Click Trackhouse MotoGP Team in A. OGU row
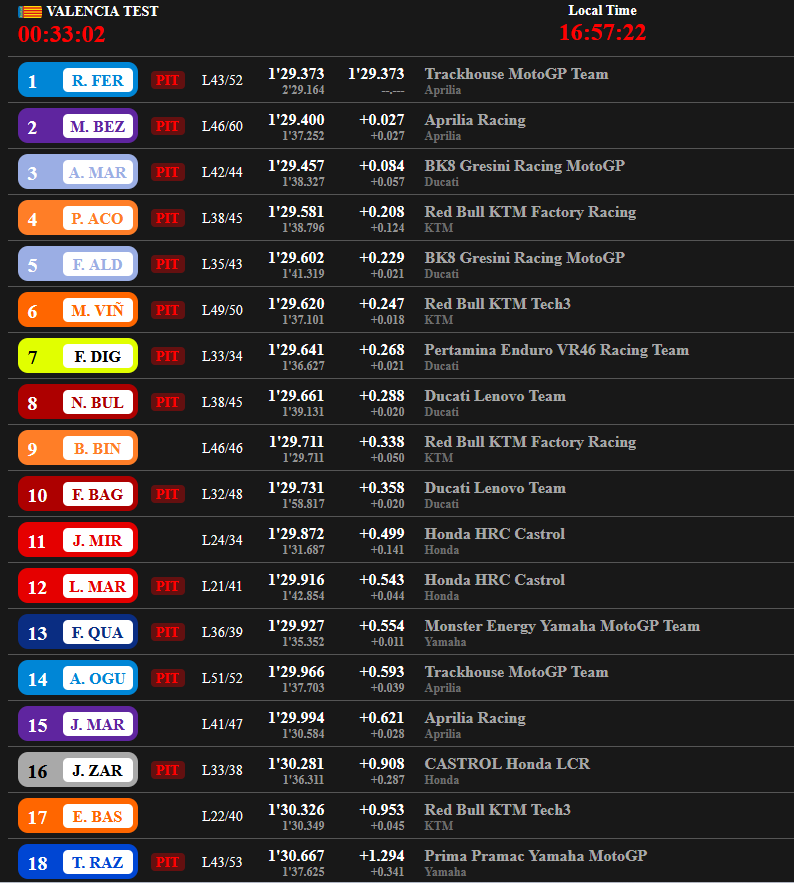 (516, 672)
